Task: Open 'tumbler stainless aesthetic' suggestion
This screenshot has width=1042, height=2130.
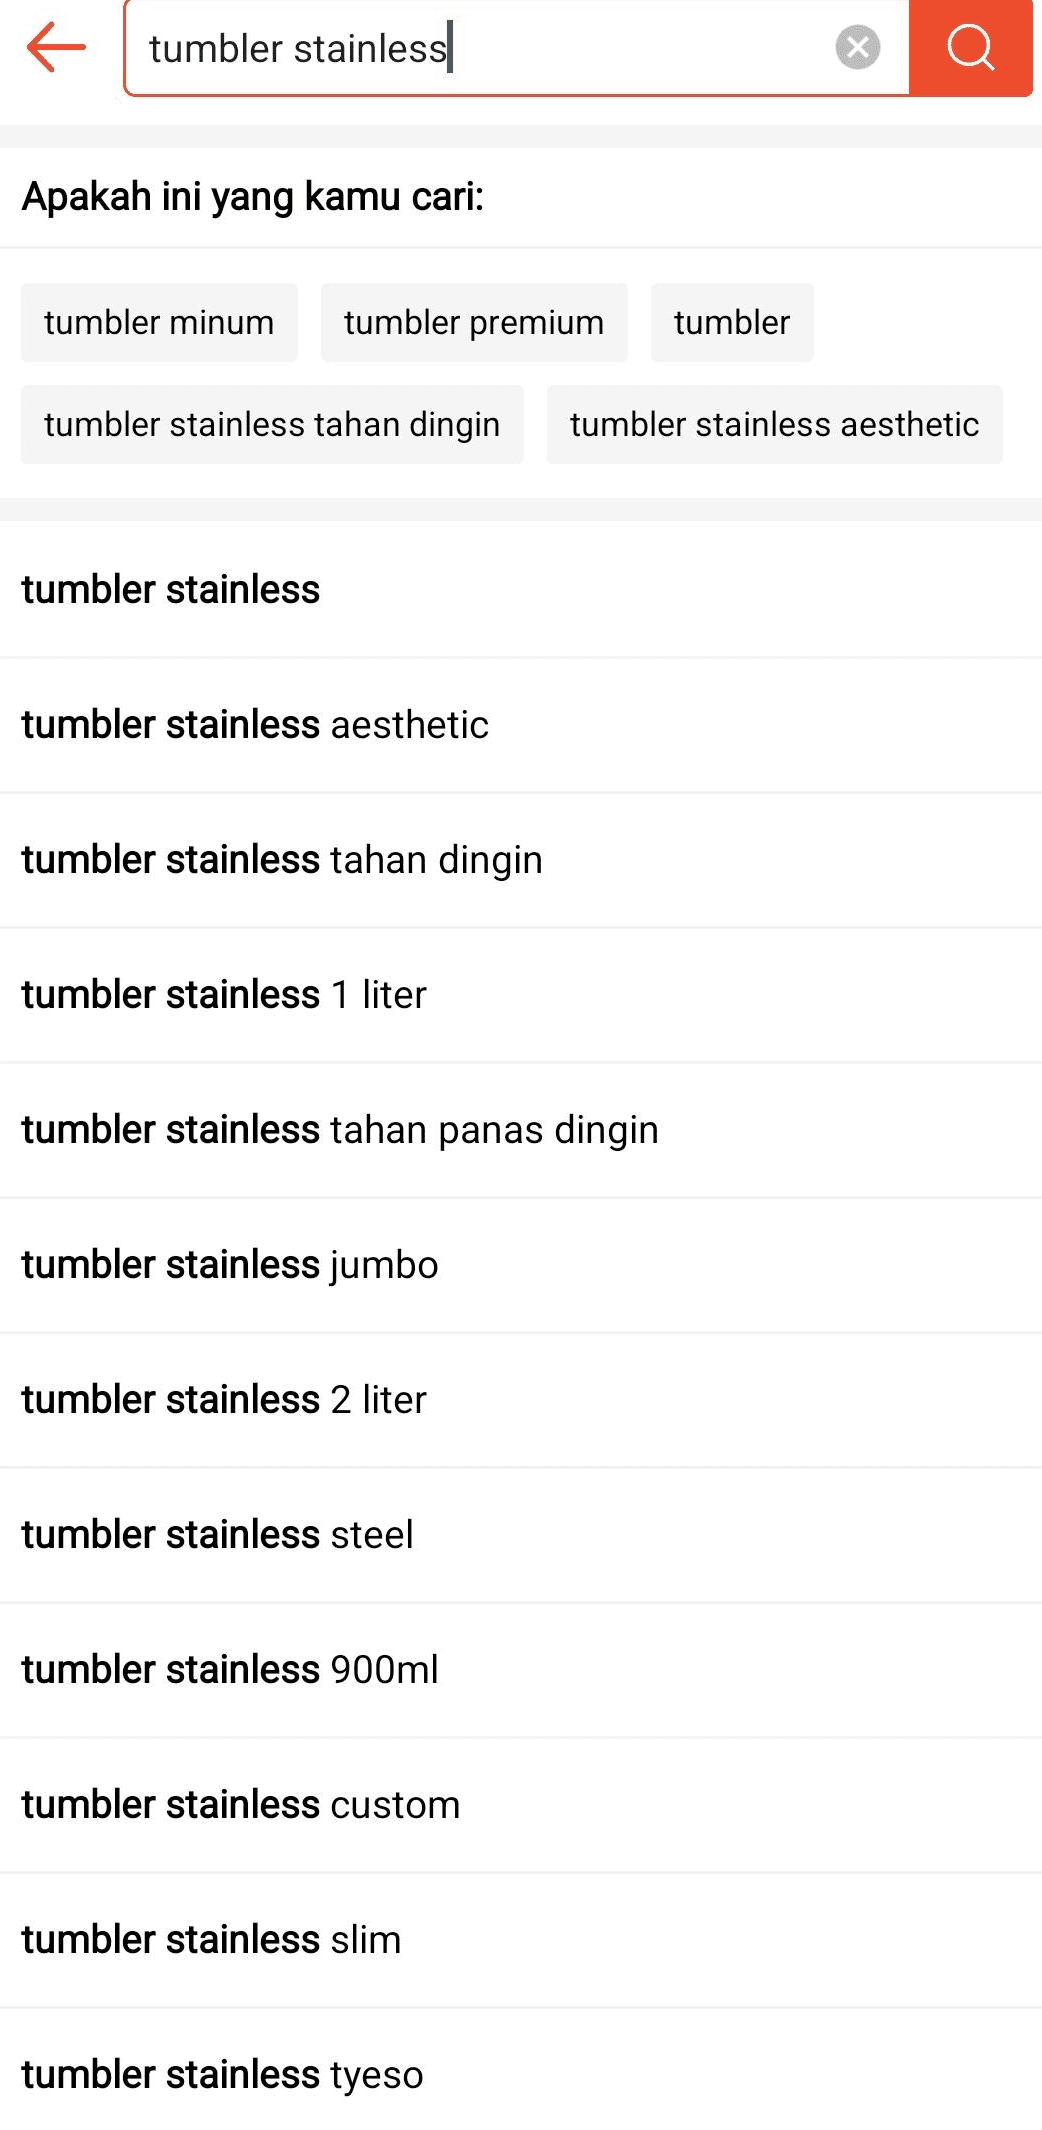Action: pyautogui.click(x=255, y=724)
